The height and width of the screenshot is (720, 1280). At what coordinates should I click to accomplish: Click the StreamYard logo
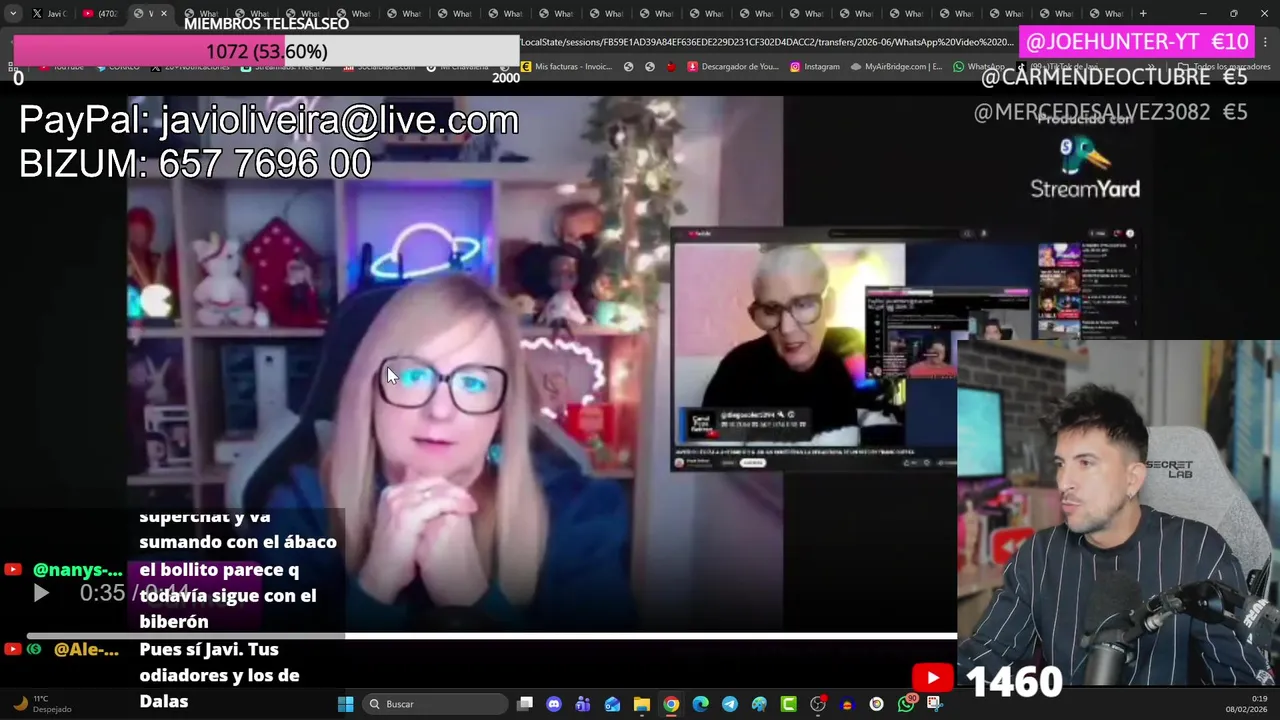pyautogui.click(x=1085, y=168)
